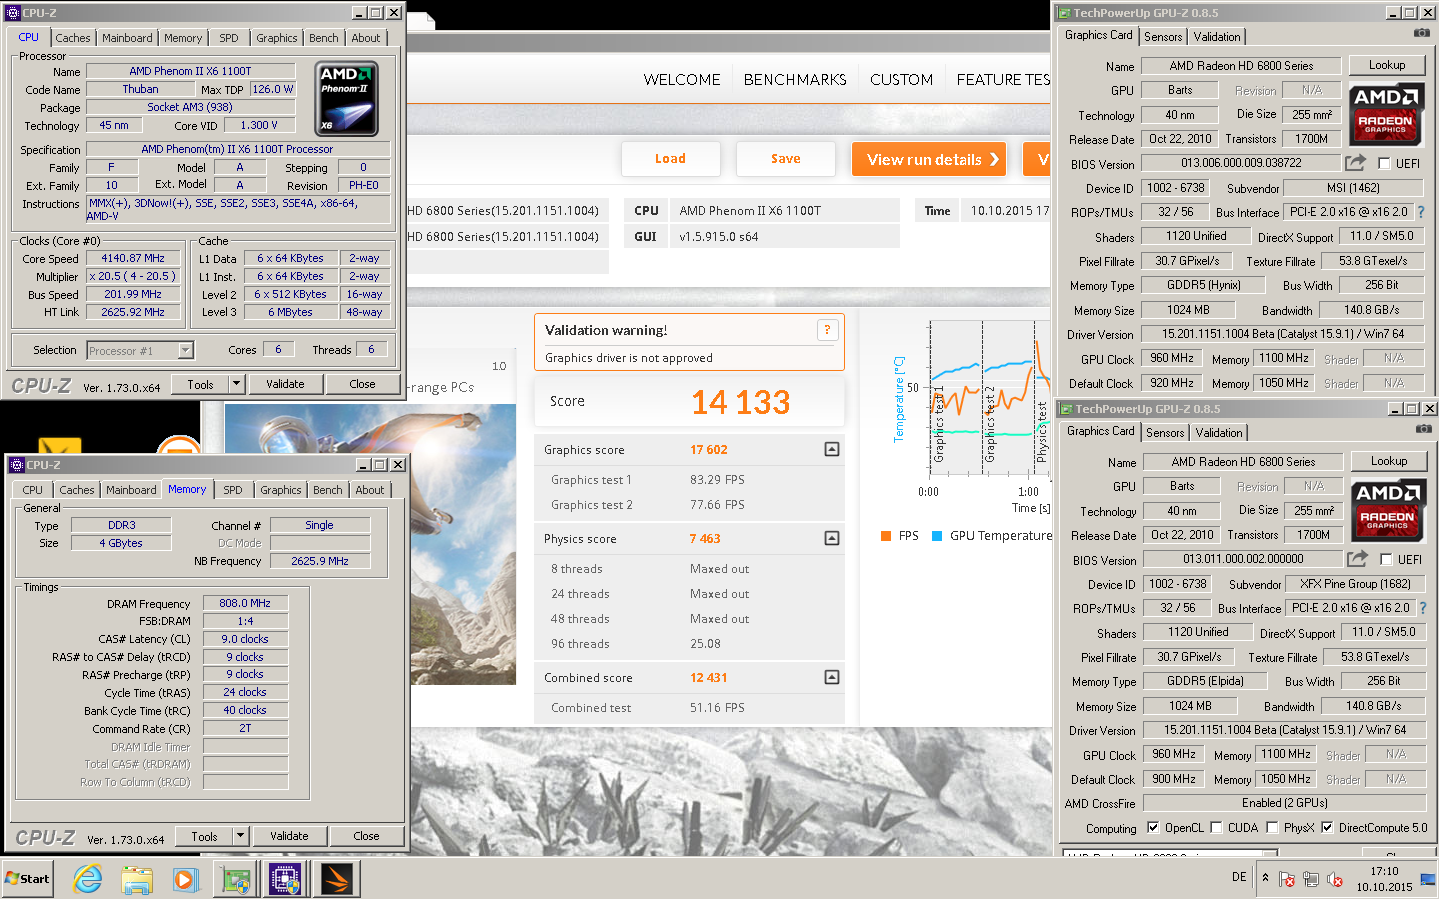Open Windows Media Player from taskbar

tap(185, 879)
